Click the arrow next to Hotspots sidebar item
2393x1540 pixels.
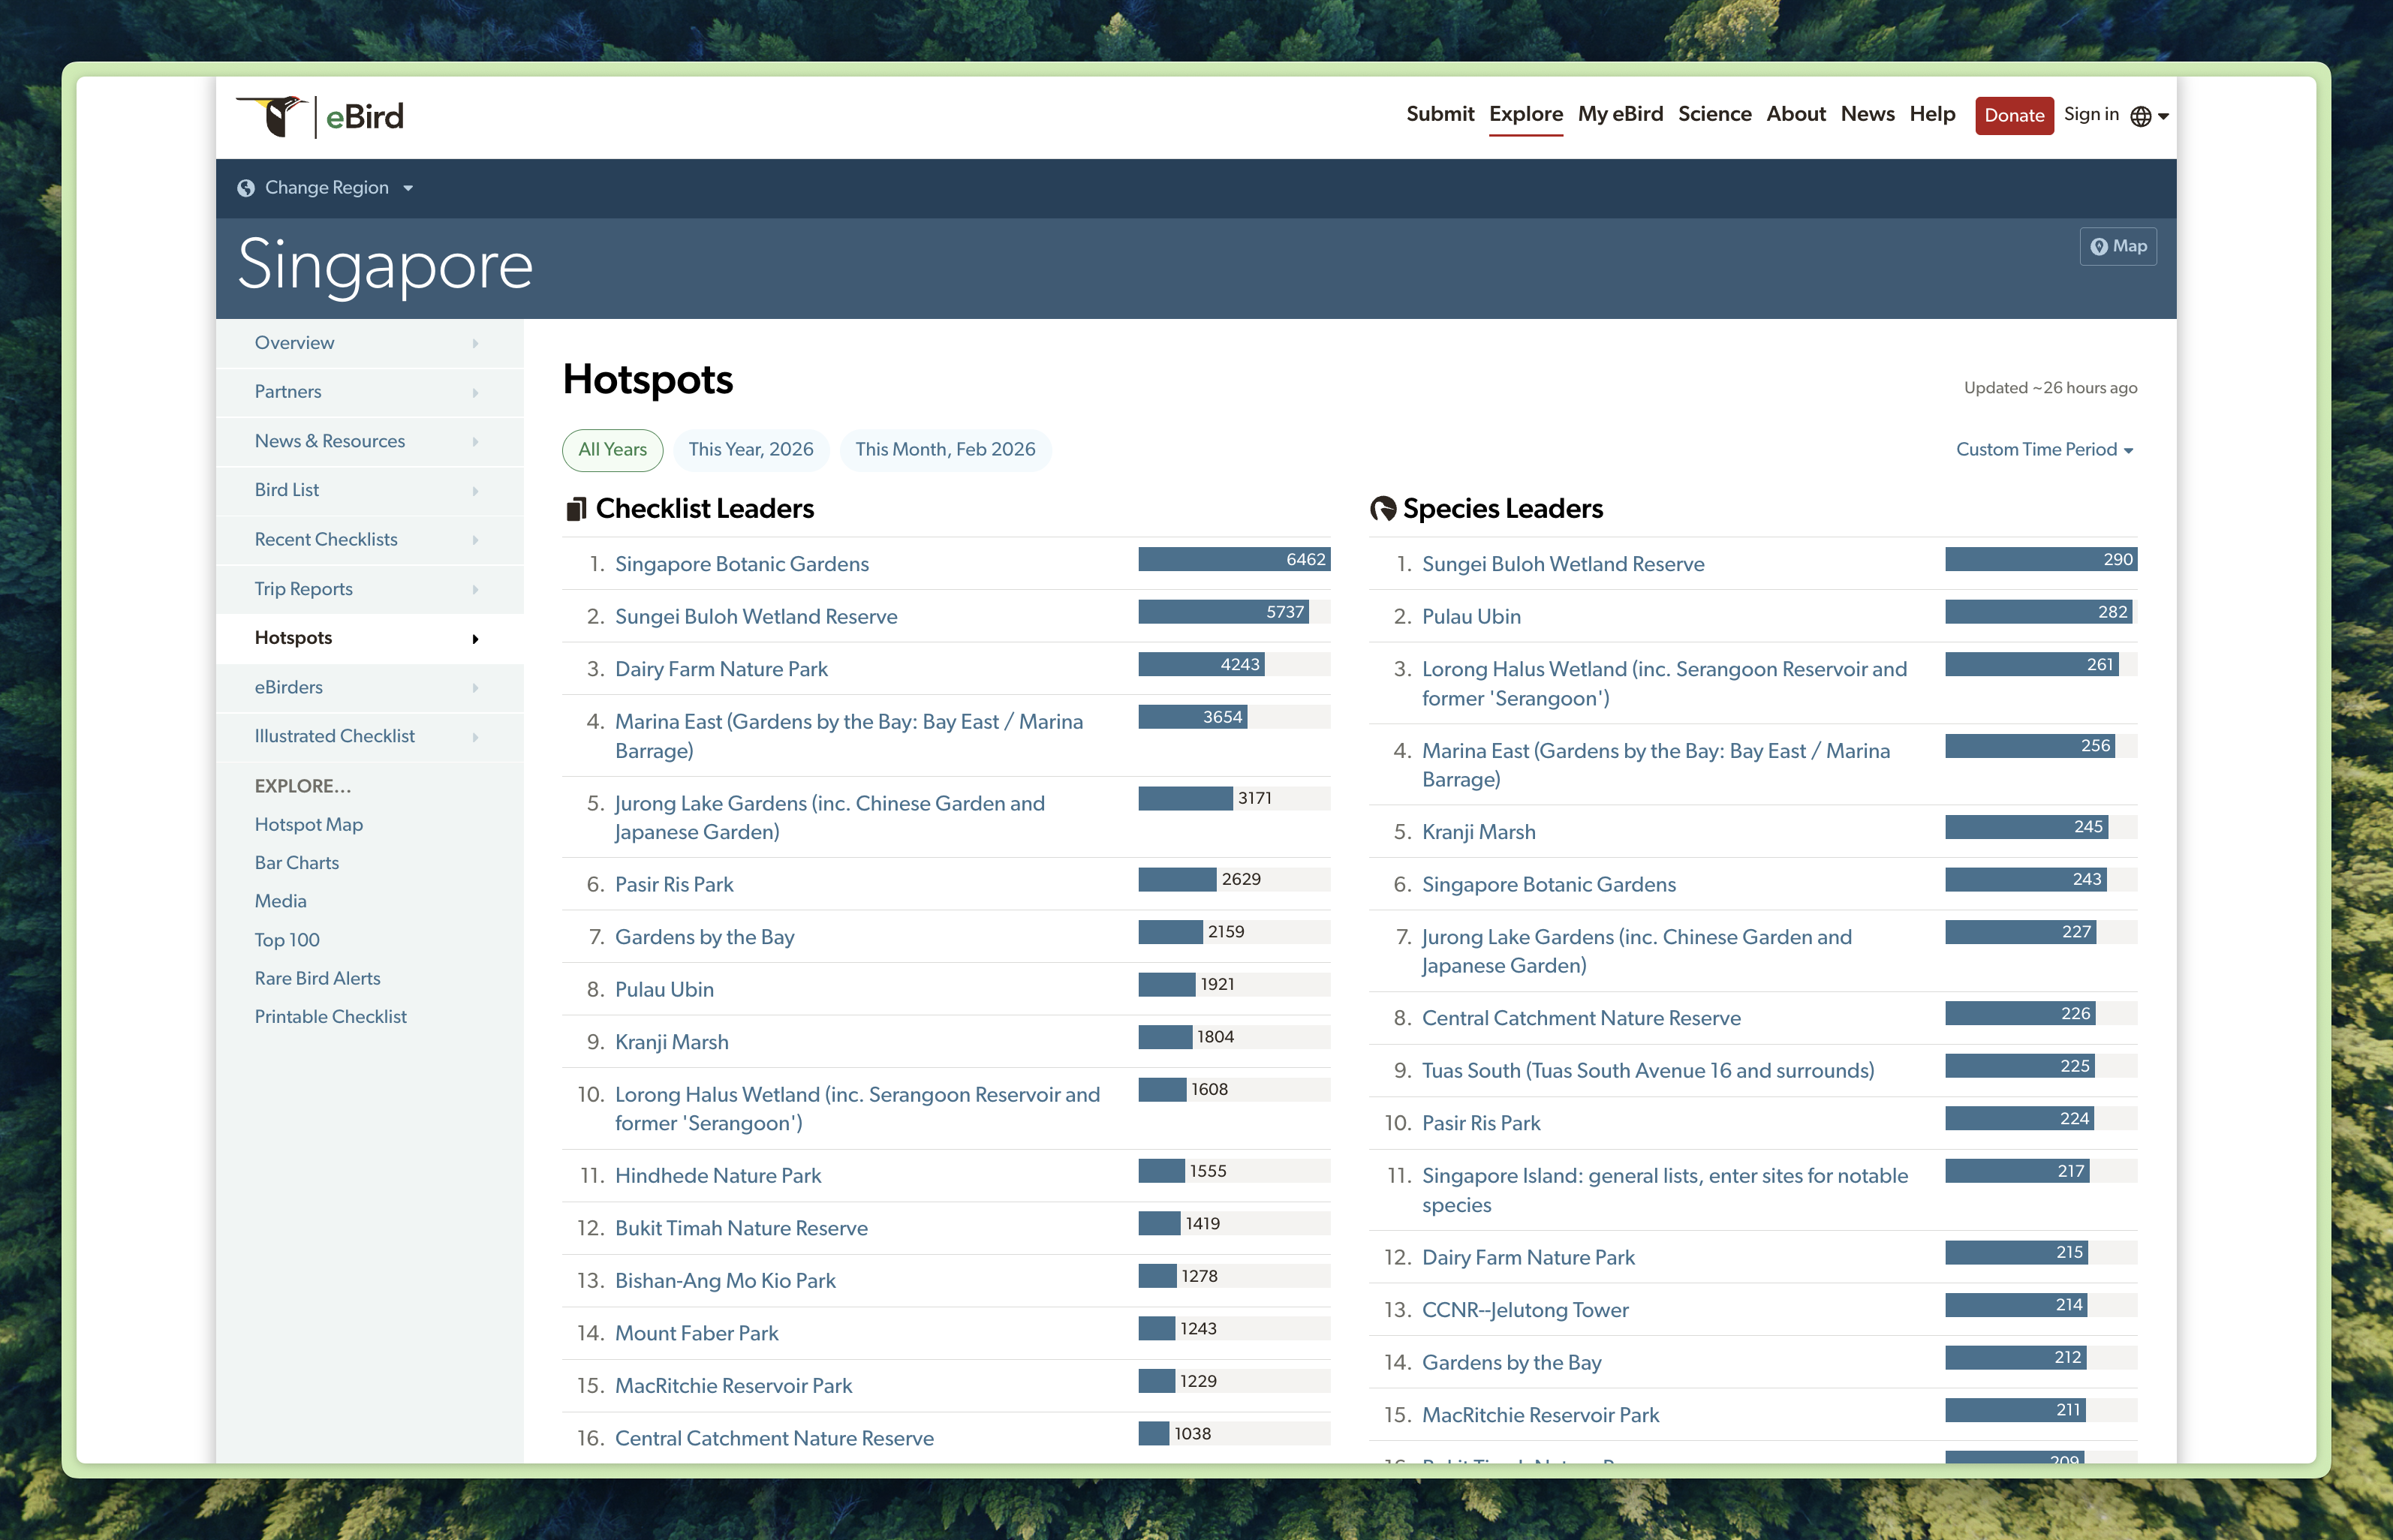tap(475, 639)
